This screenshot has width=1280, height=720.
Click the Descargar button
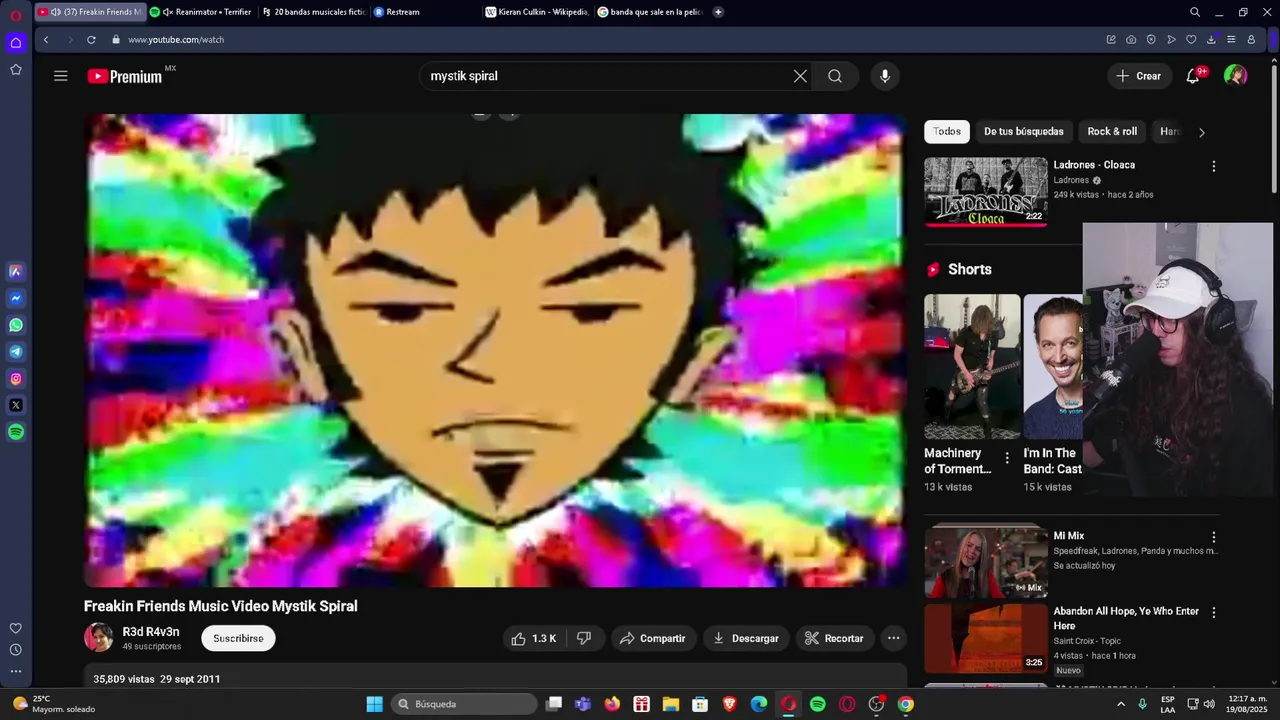coord(746,638)
